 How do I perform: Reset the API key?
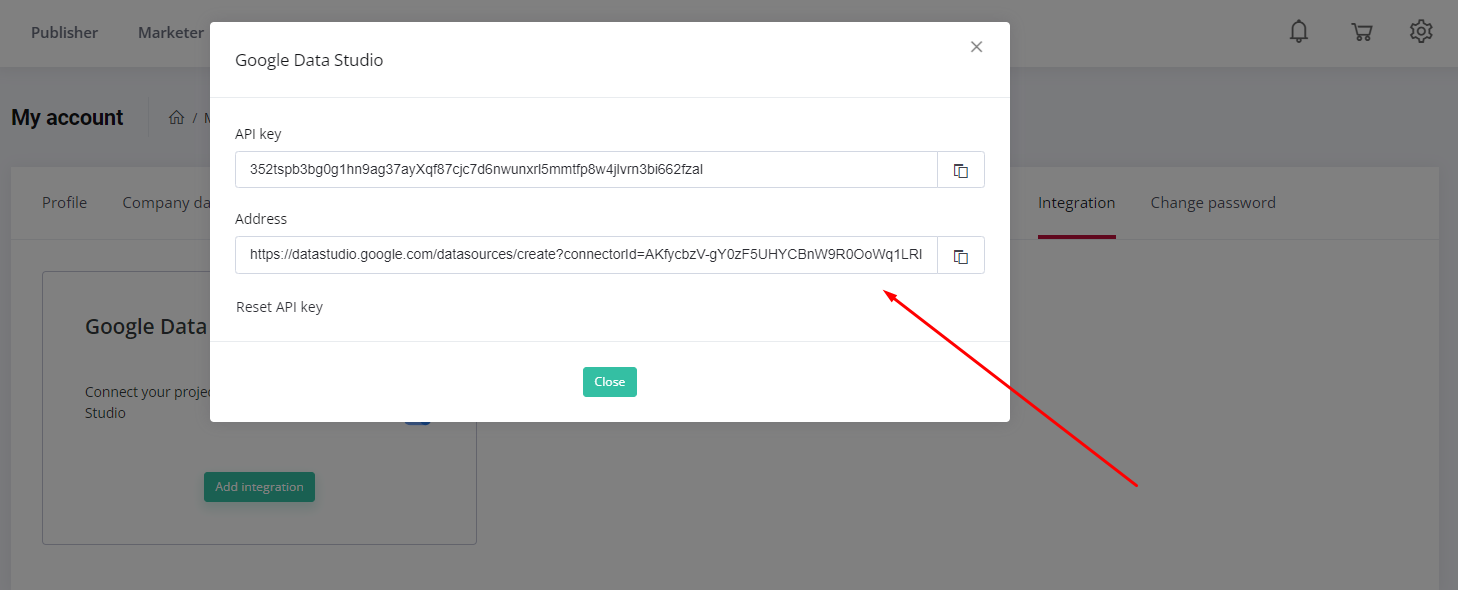tap(279, 307)
